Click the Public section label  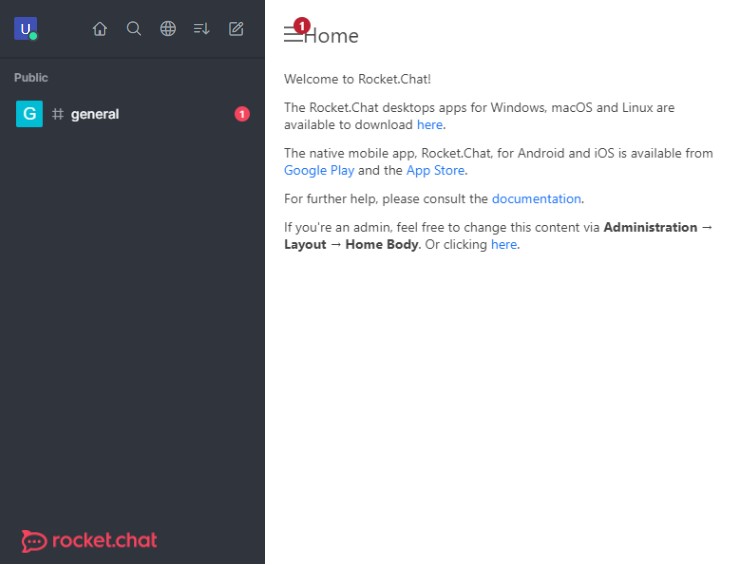(31, 78)
